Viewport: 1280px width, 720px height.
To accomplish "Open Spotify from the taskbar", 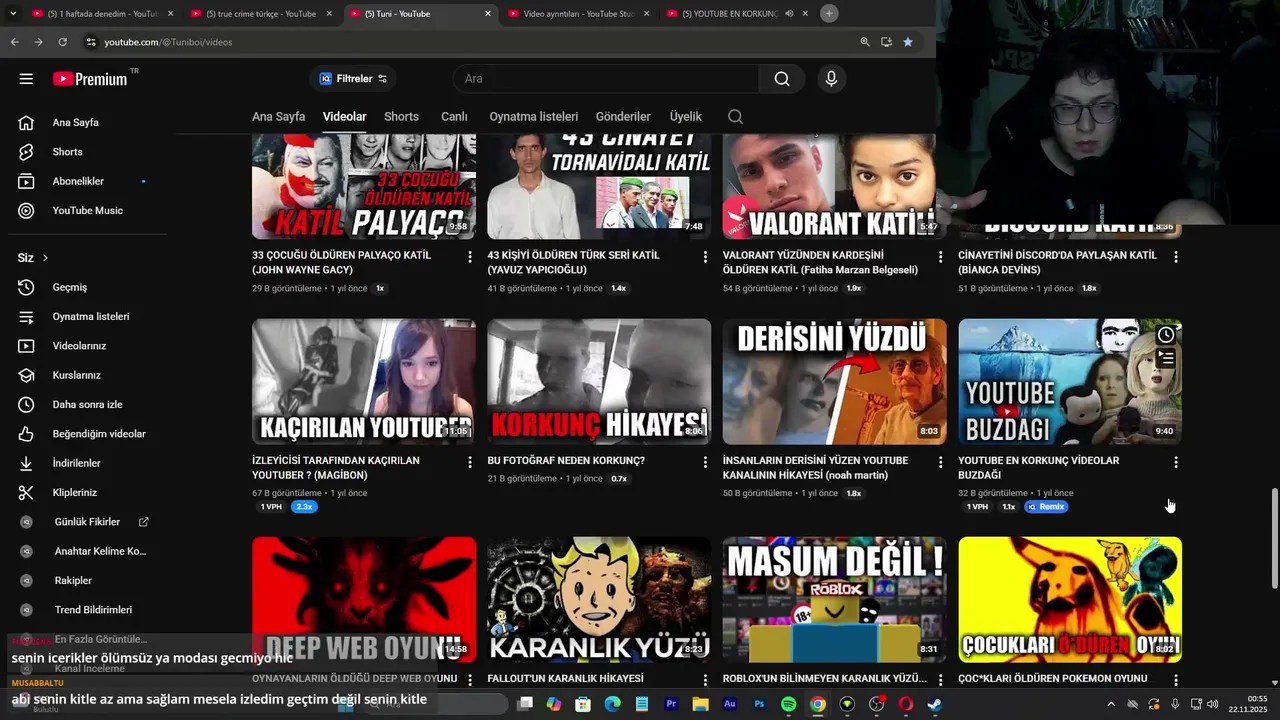I will point(788,704).
